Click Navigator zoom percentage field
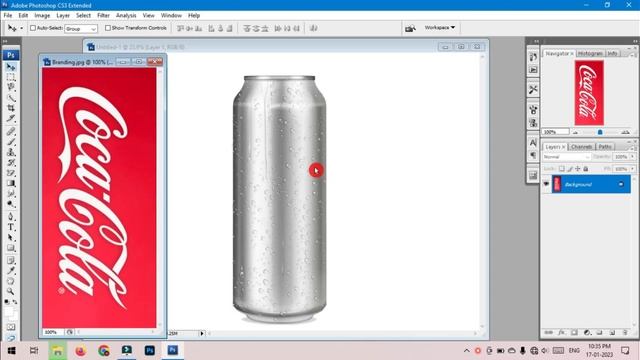 [x=556, y=132]
